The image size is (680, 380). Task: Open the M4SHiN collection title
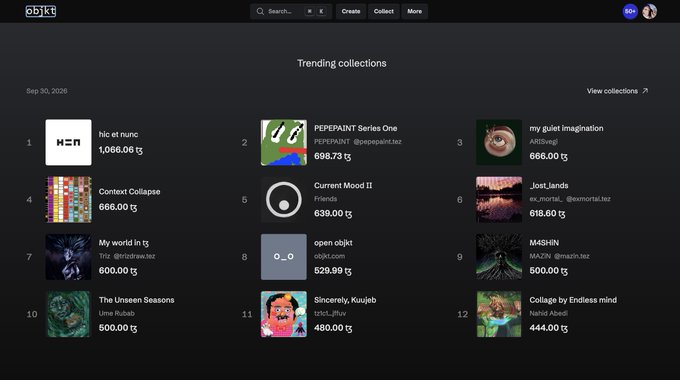click(x=544, y=243)
